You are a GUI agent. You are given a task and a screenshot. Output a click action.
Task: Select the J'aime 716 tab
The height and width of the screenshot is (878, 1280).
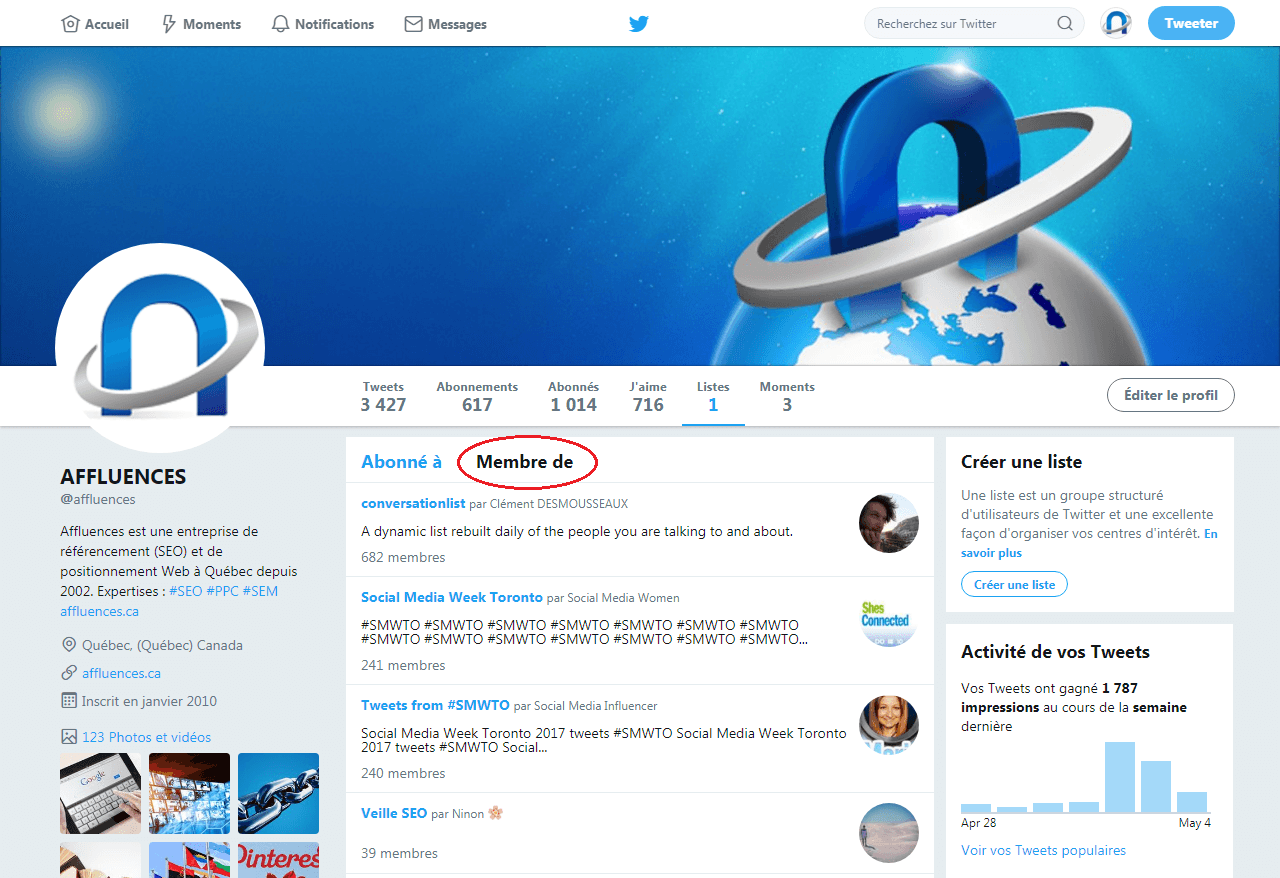click(648, 396)
